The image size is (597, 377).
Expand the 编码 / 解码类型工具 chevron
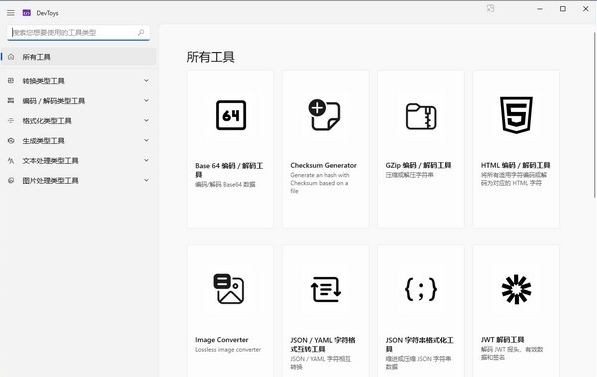pos(146,101)
